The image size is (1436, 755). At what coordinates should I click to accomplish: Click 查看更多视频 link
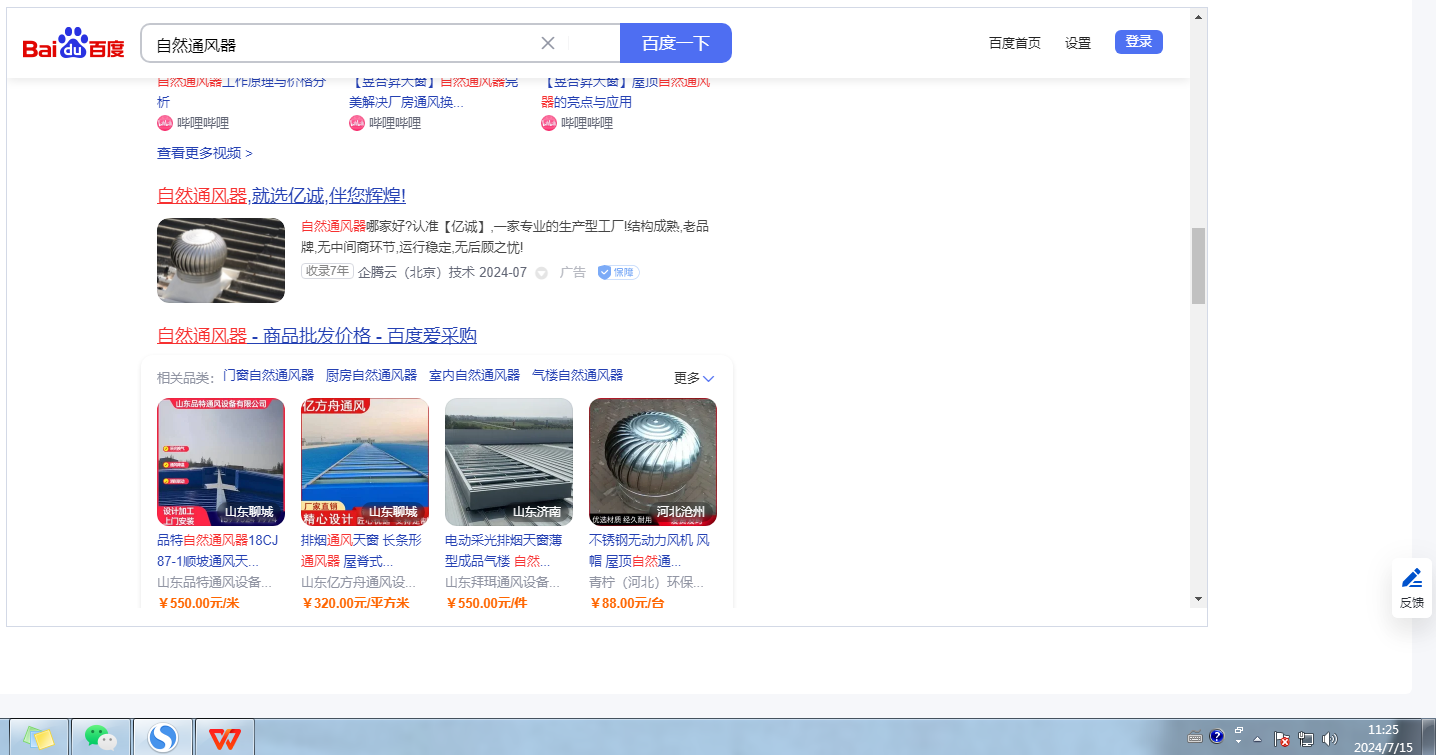point(205,153)
